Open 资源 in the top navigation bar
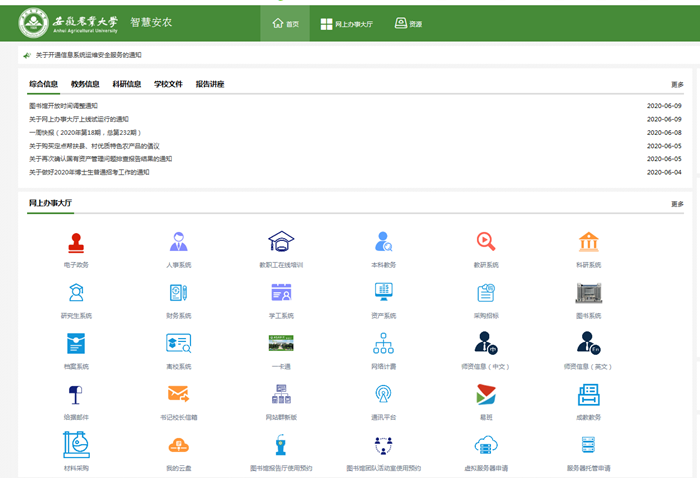 point(408,23)
